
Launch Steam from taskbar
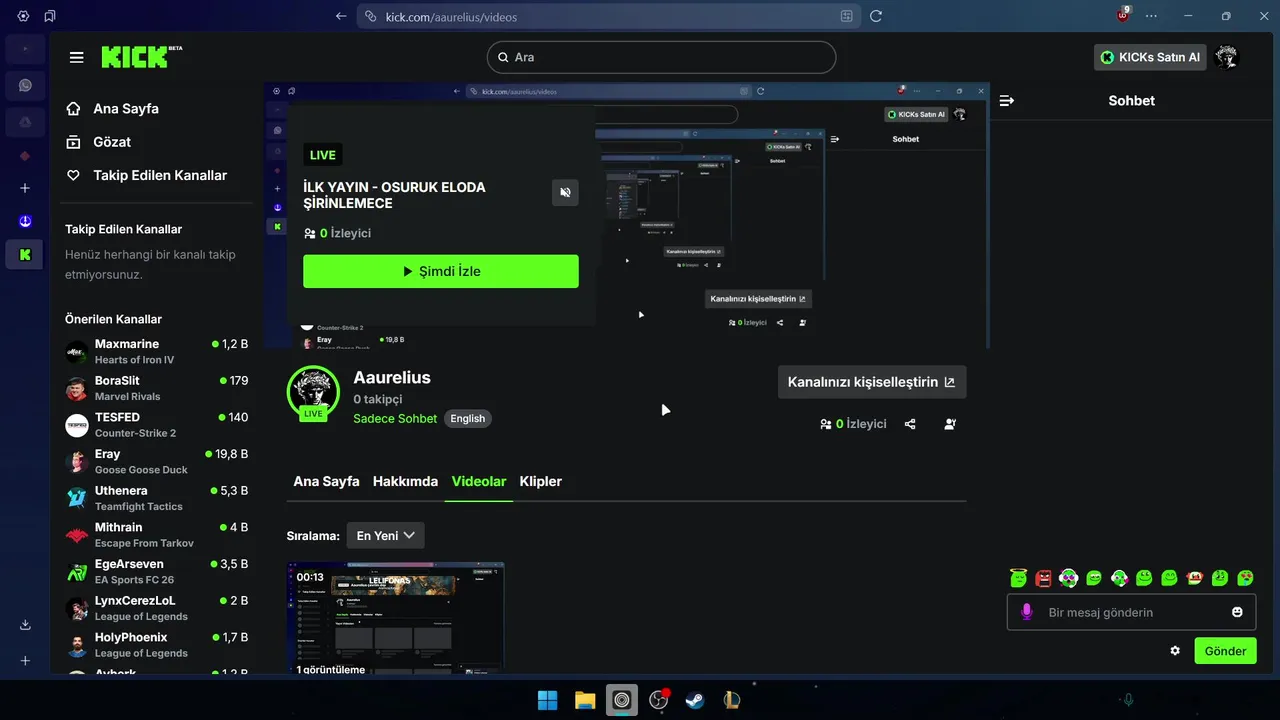[x=694, y=700]
